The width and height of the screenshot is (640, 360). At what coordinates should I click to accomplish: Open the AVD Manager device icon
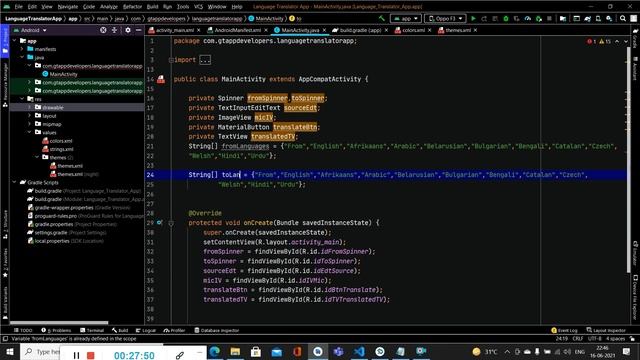click(x=598, y=18)
